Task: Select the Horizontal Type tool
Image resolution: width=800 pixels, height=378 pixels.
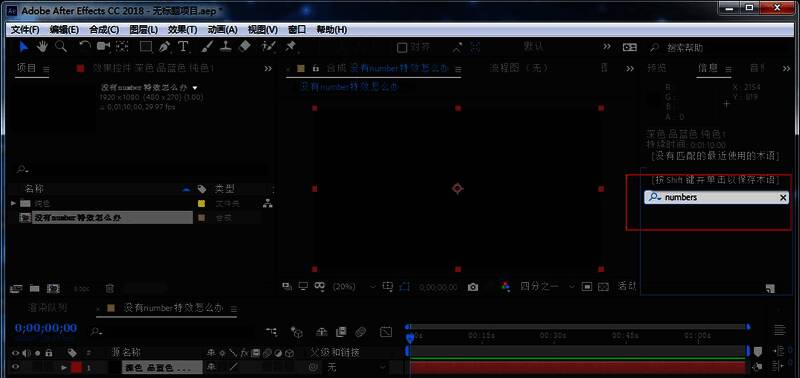Action: pyautogui.click(x=183, y=47)
